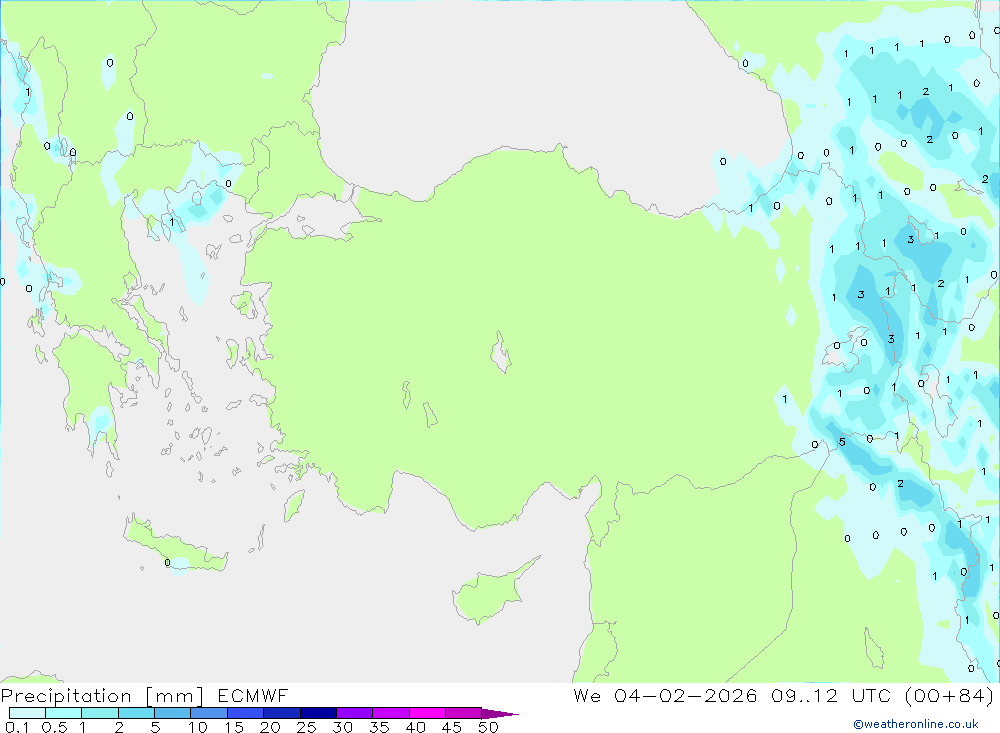Pick the 10–15 mm legend color swatch
The image size is (1000, 733).
pos(209,713)
